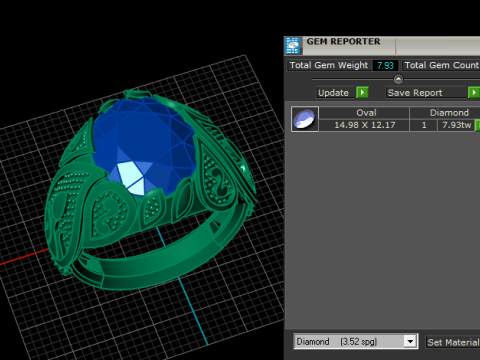
Task: Click the Diamond material column cell
Action: [x=445, y=113]
